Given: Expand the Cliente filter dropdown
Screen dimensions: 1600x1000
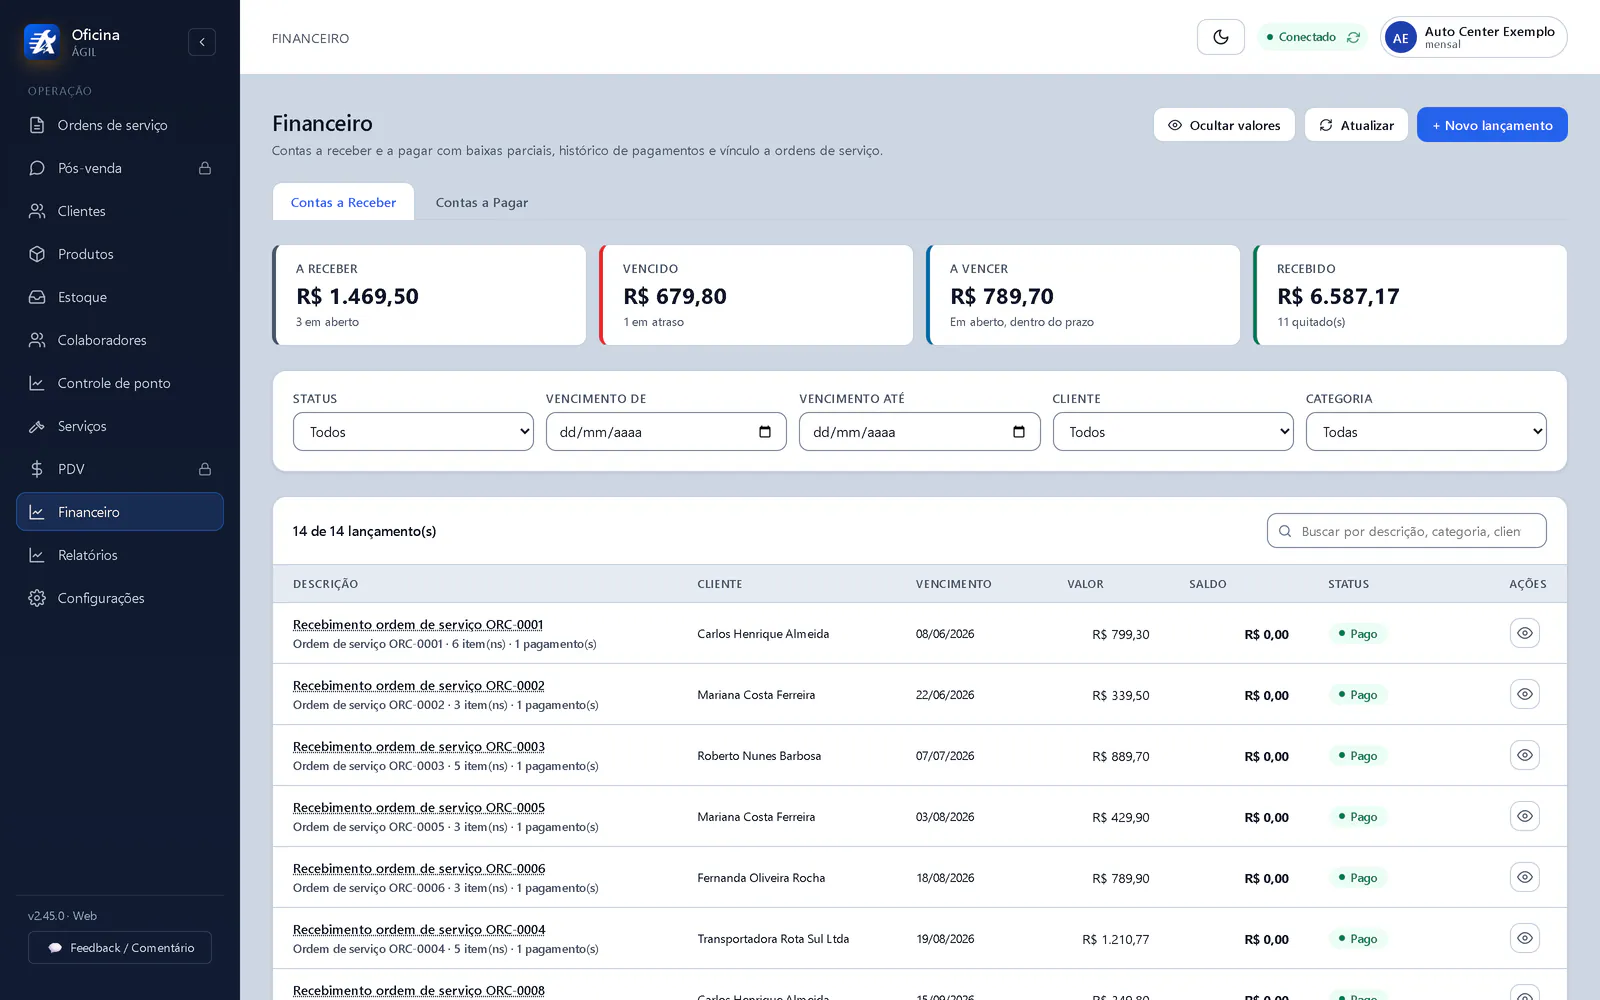Looking at the screenshot, I should 1173,432.
